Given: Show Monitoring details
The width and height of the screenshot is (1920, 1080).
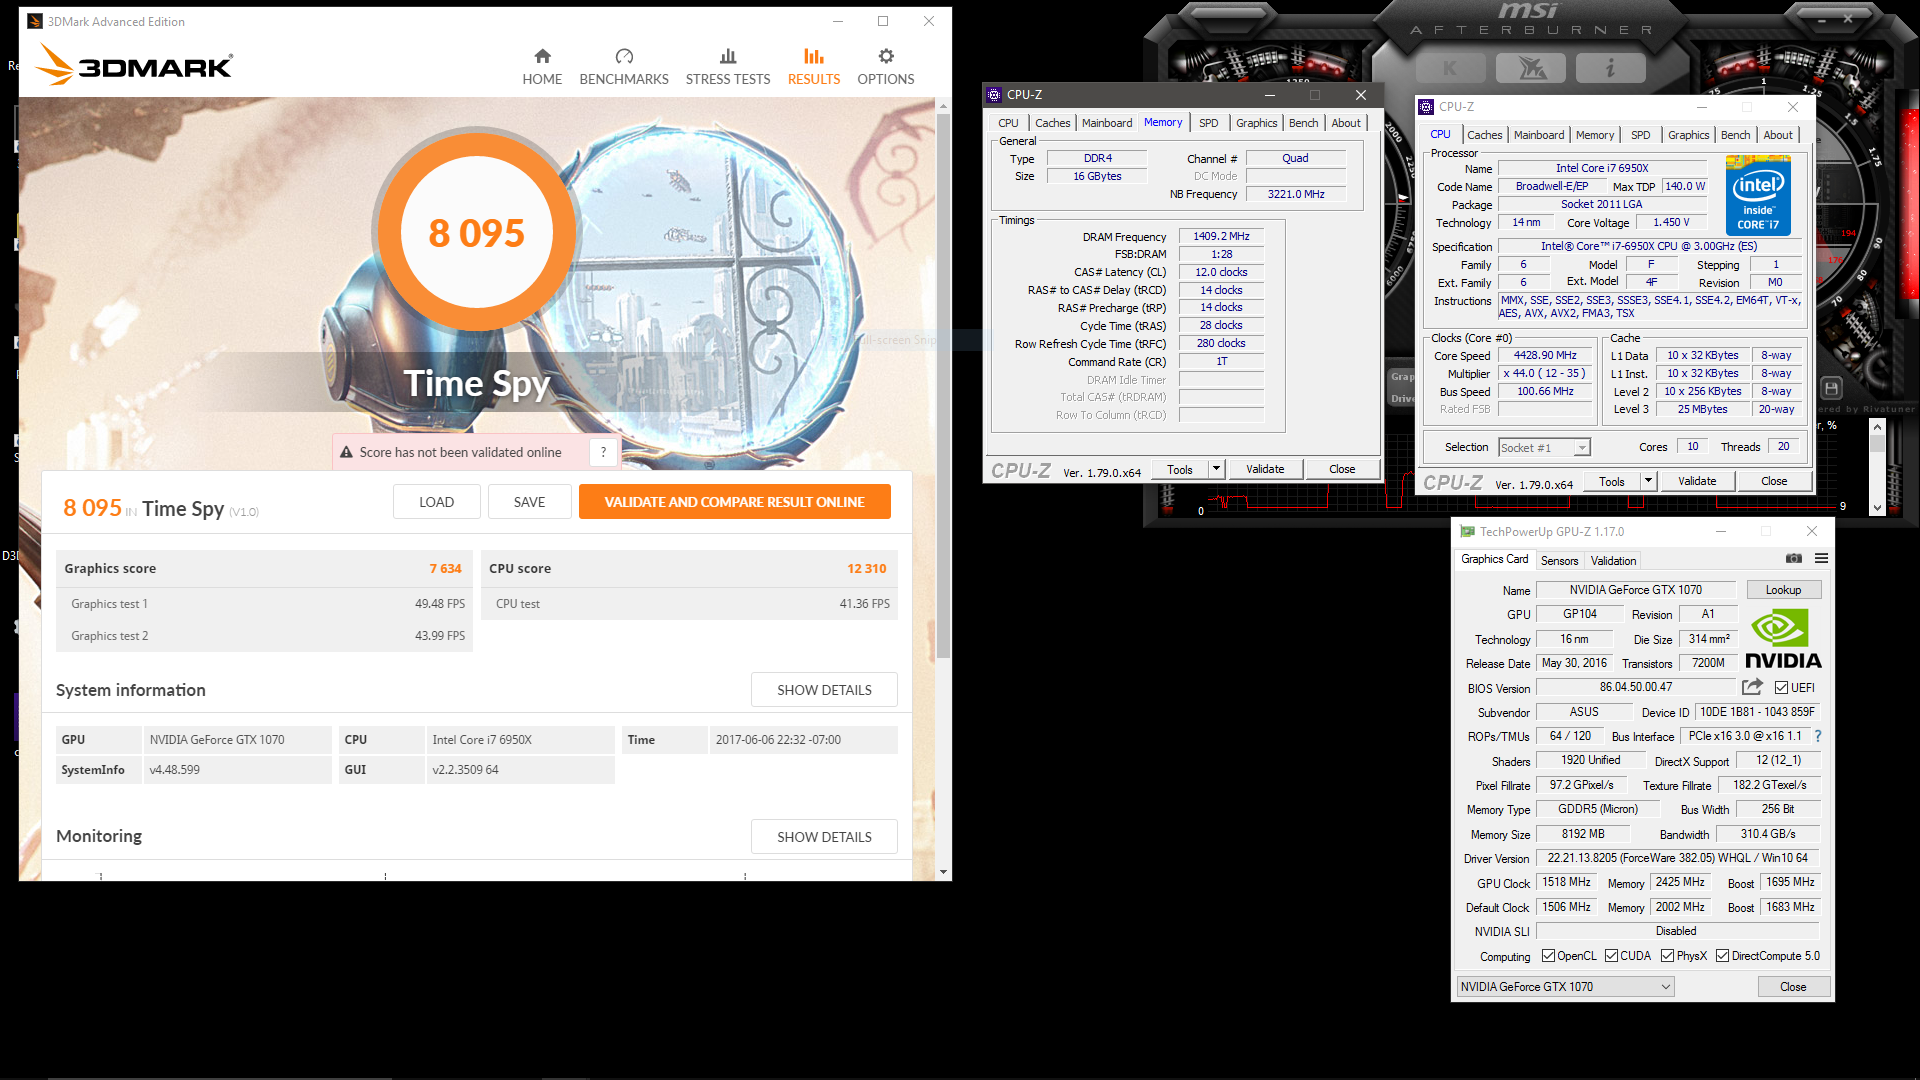Looking at the screenshot, I should coord(824,837).
